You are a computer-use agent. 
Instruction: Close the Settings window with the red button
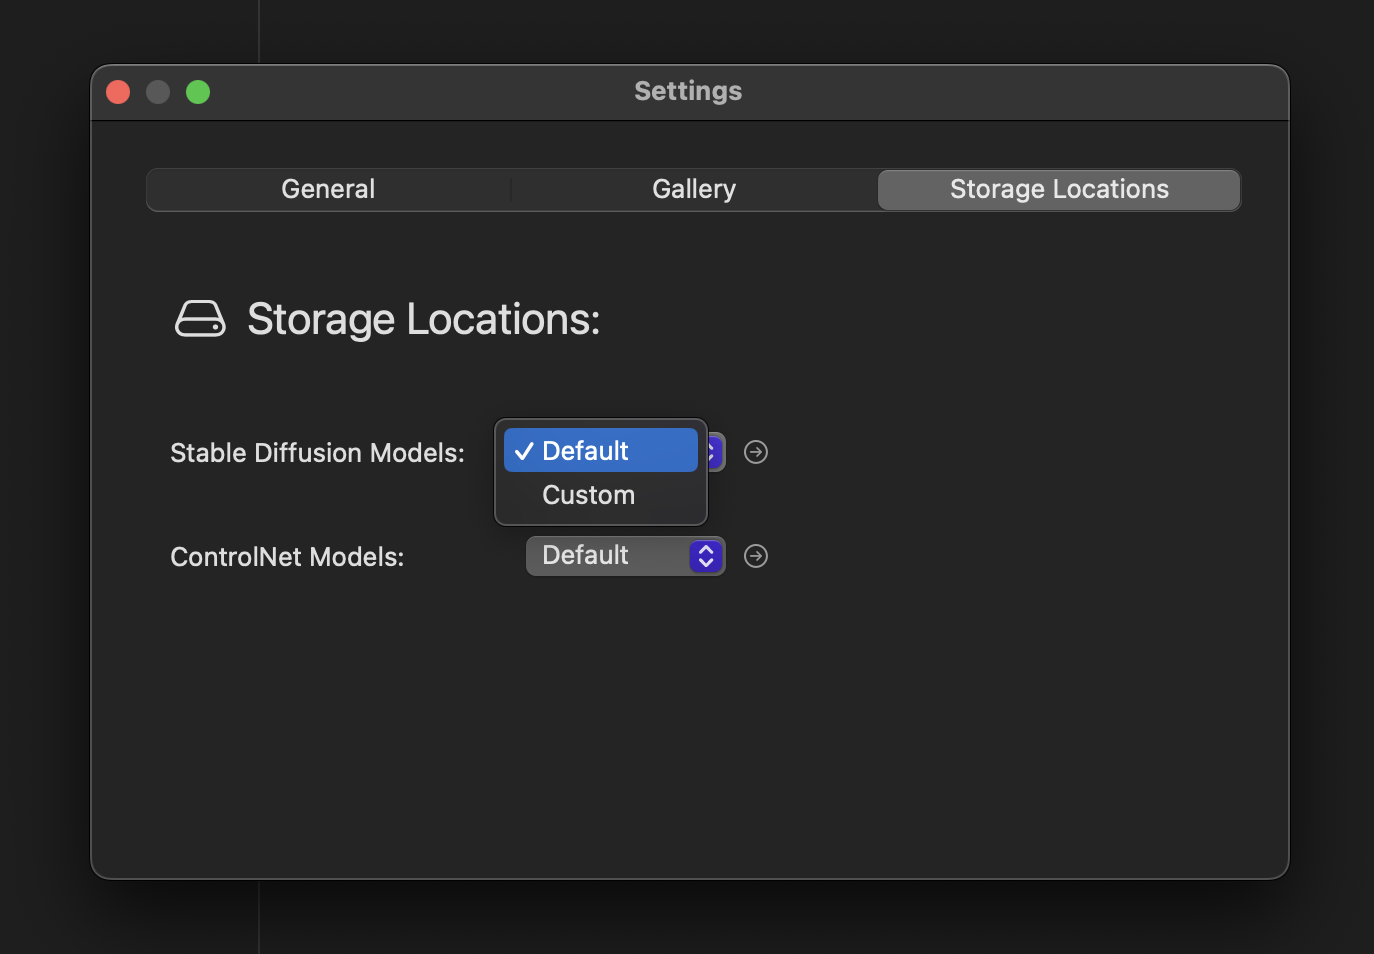118,92
